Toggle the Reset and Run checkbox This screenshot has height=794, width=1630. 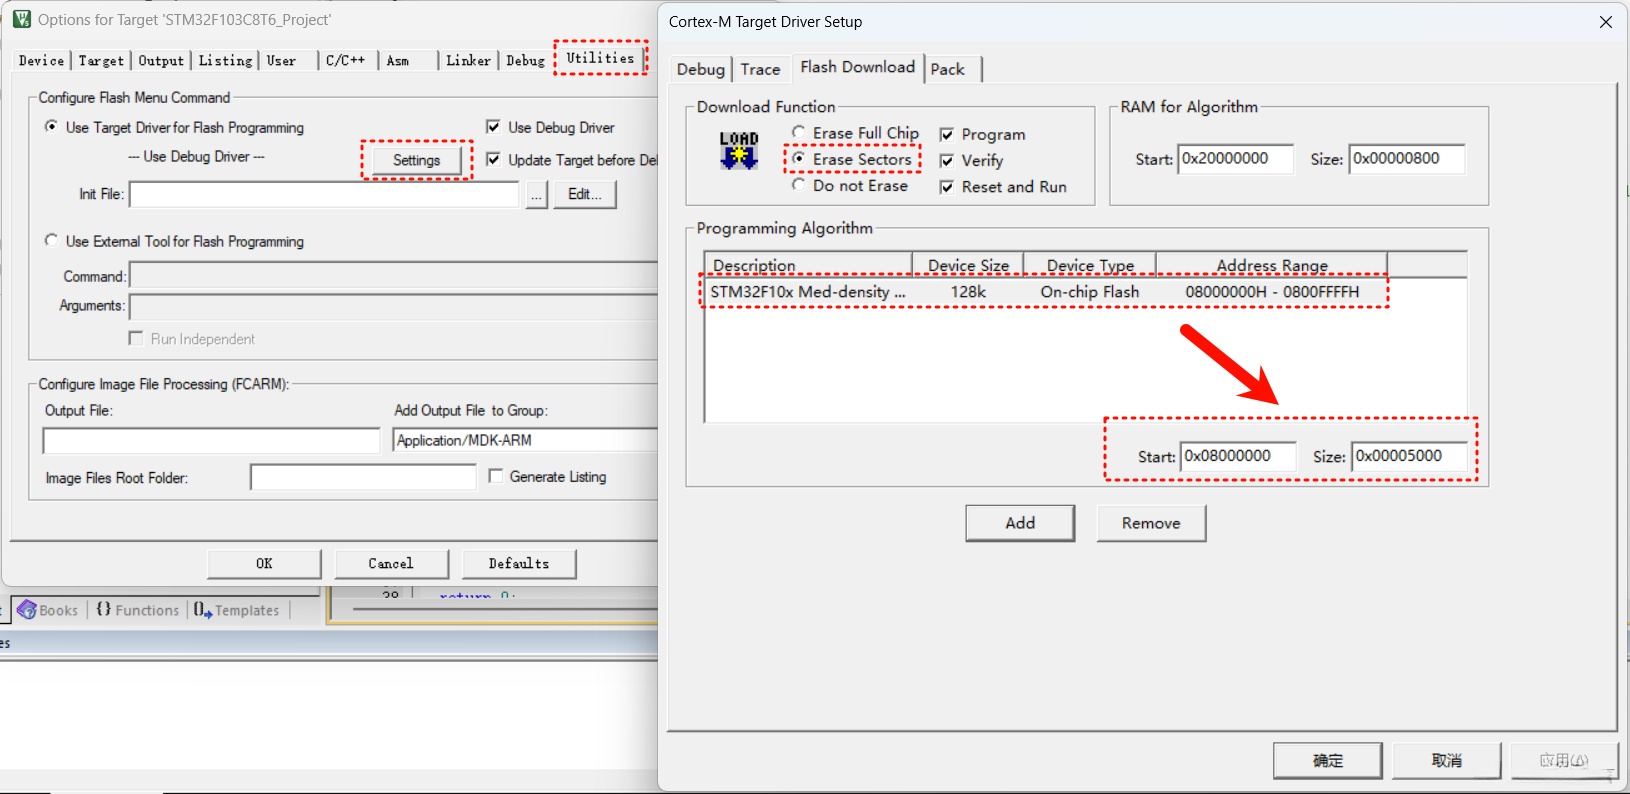click(x=947, y=187)
